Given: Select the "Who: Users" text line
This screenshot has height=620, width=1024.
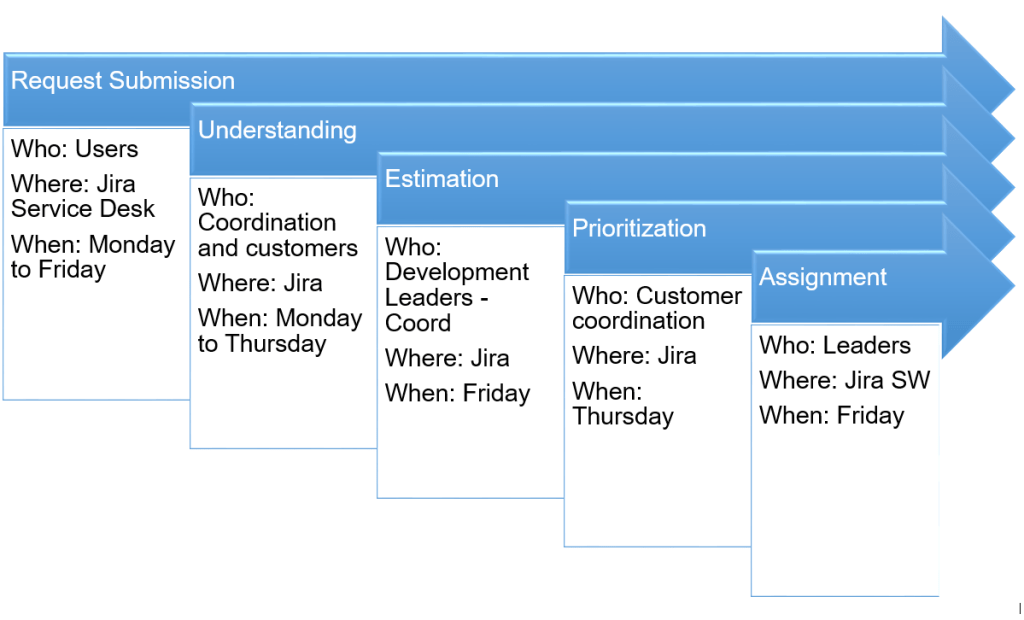Looking at the screenshot, I should [x=74, y=150].
